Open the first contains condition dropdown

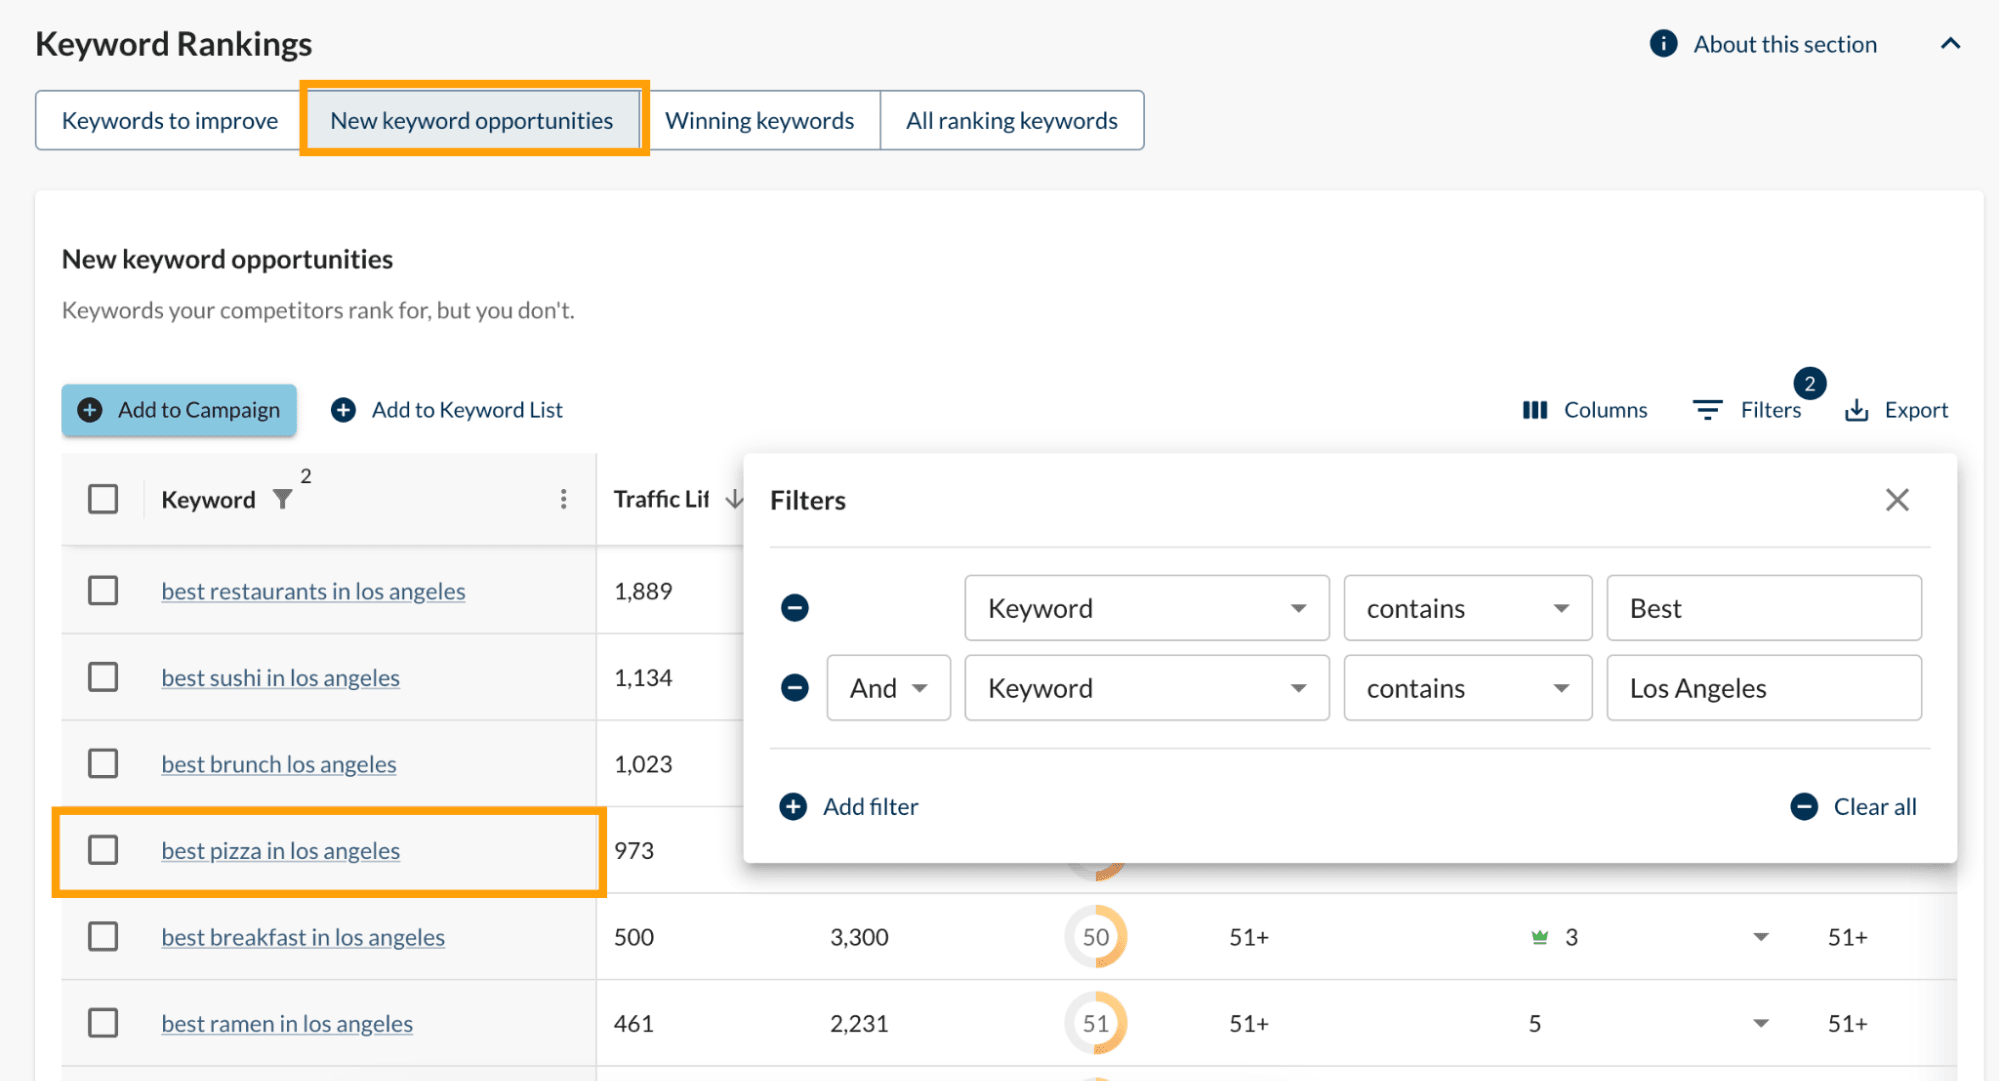(1466, 608)
